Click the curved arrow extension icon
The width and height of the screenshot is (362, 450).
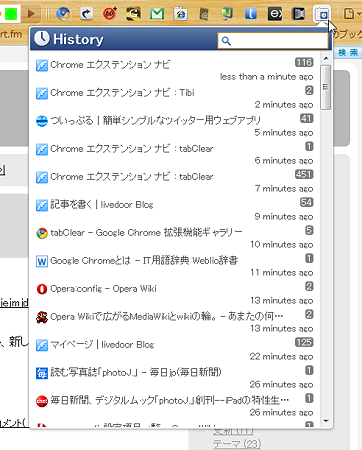click(87, 14)
